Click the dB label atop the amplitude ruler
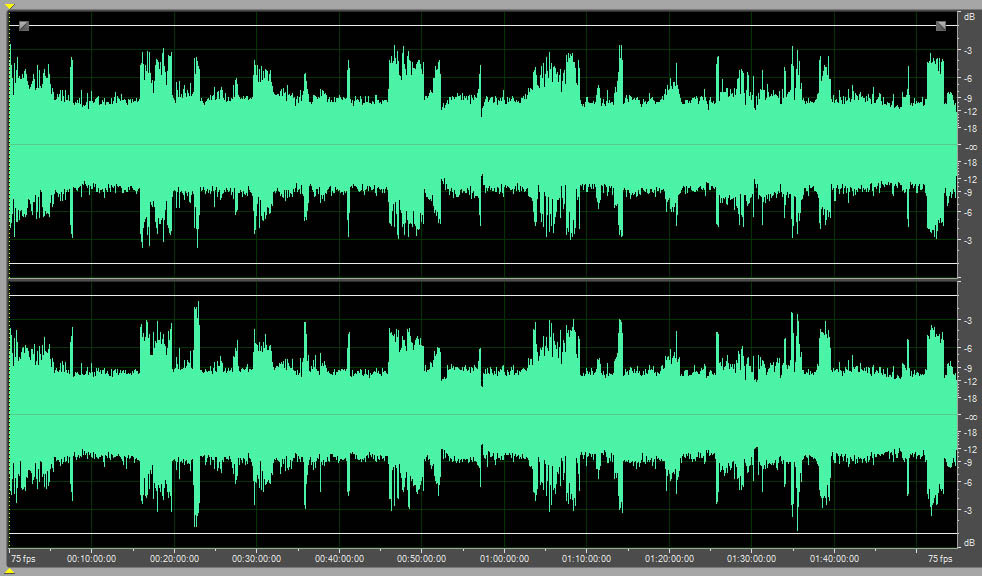 click(969, 18)
